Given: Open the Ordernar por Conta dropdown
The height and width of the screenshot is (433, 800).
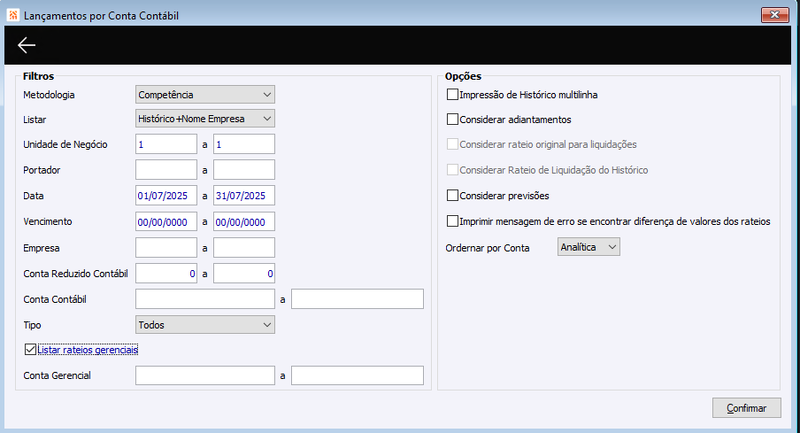Looking at the screenshot, I should 588,247.
